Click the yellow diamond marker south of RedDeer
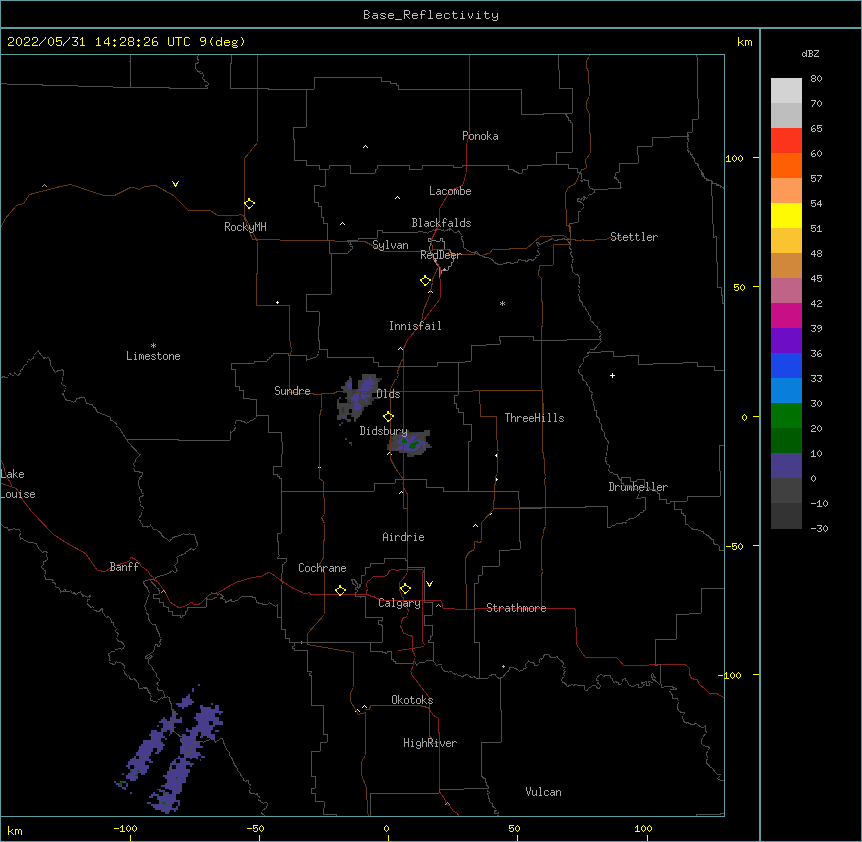 (425, 280)
